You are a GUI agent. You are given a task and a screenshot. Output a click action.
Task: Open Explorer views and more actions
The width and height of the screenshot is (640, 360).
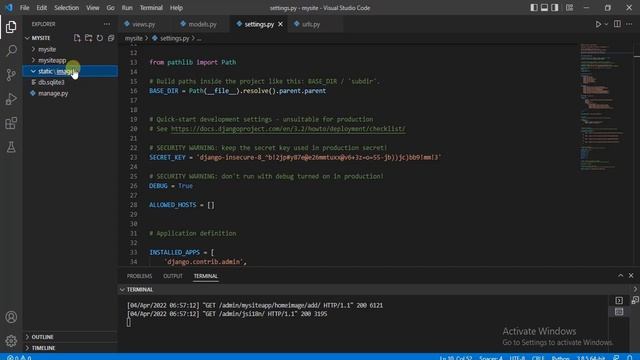[107, 24]
